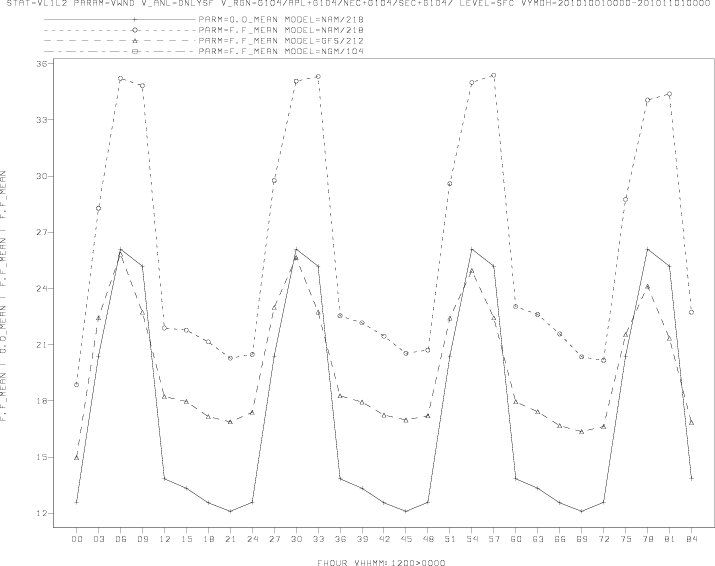Select x-axis forecast hour label 45
The height and width of the screenshot is (566, 715).
click(406, 539)
